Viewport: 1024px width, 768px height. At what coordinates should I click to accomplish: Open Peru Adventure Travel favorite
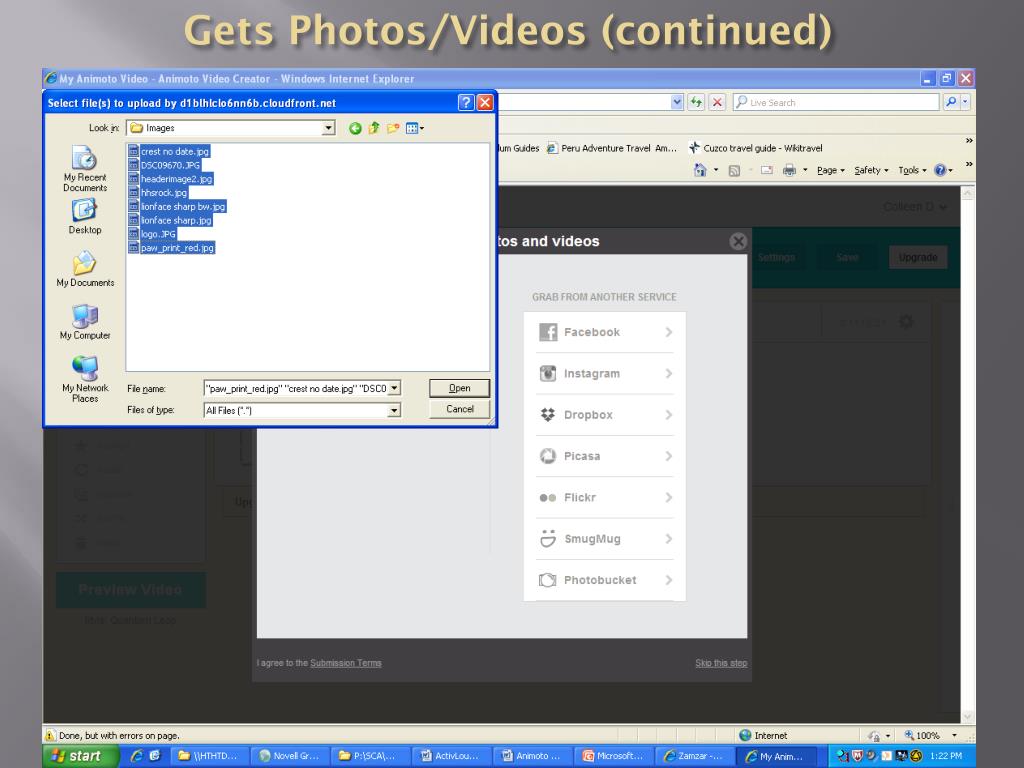tap(612, 148)
